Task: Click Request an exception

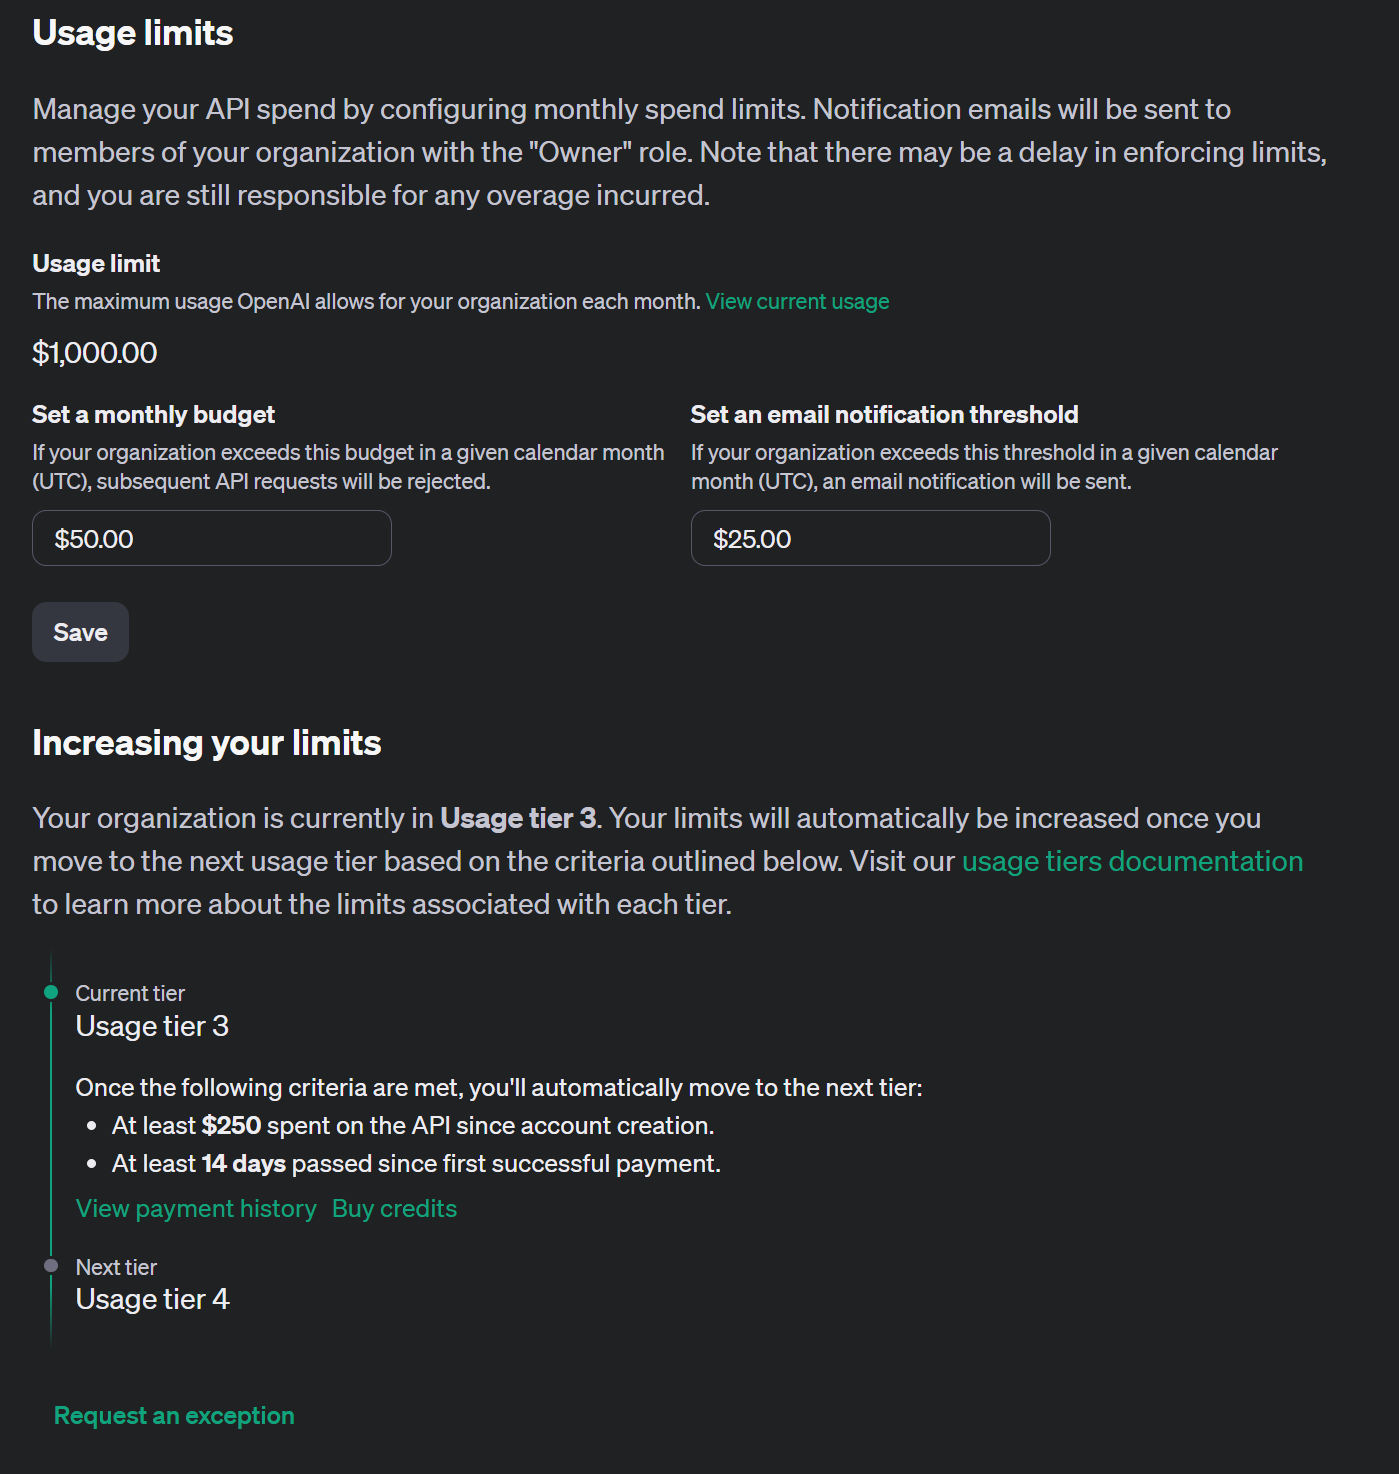Action: (174, 1415)
